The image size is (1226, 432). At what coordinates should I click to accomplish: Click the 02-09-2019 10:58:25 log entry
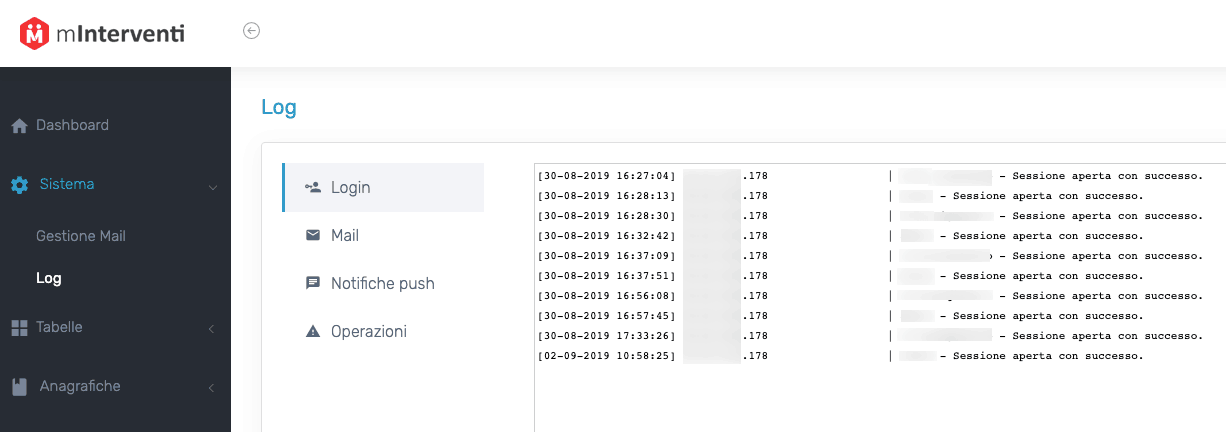click(x=870, y=355)
